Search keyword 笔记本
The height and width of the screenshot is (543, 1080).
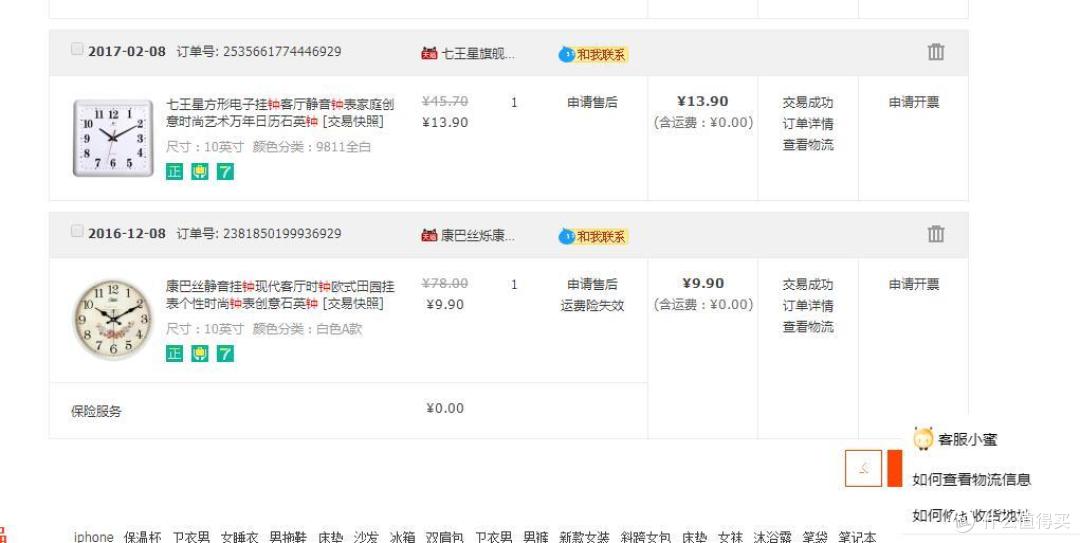pos(857,537)
